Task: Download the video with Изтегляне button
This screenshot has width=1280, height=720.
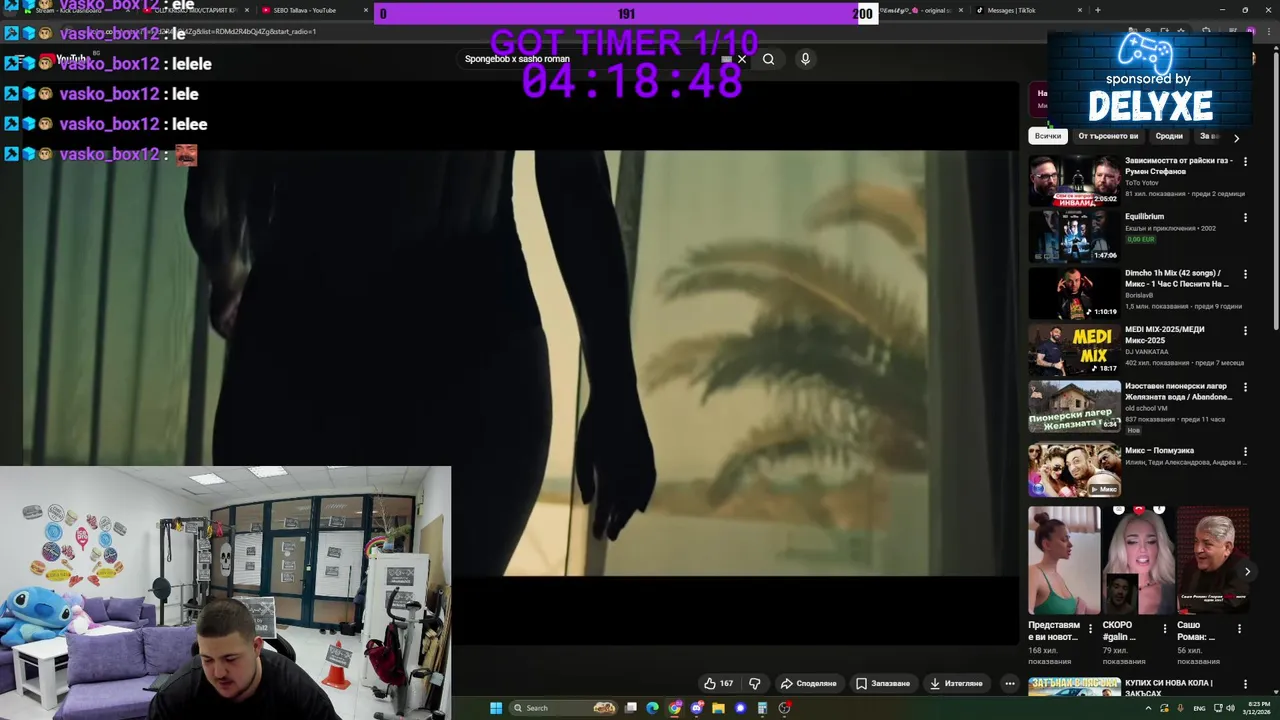Action: tap(956, 684)
